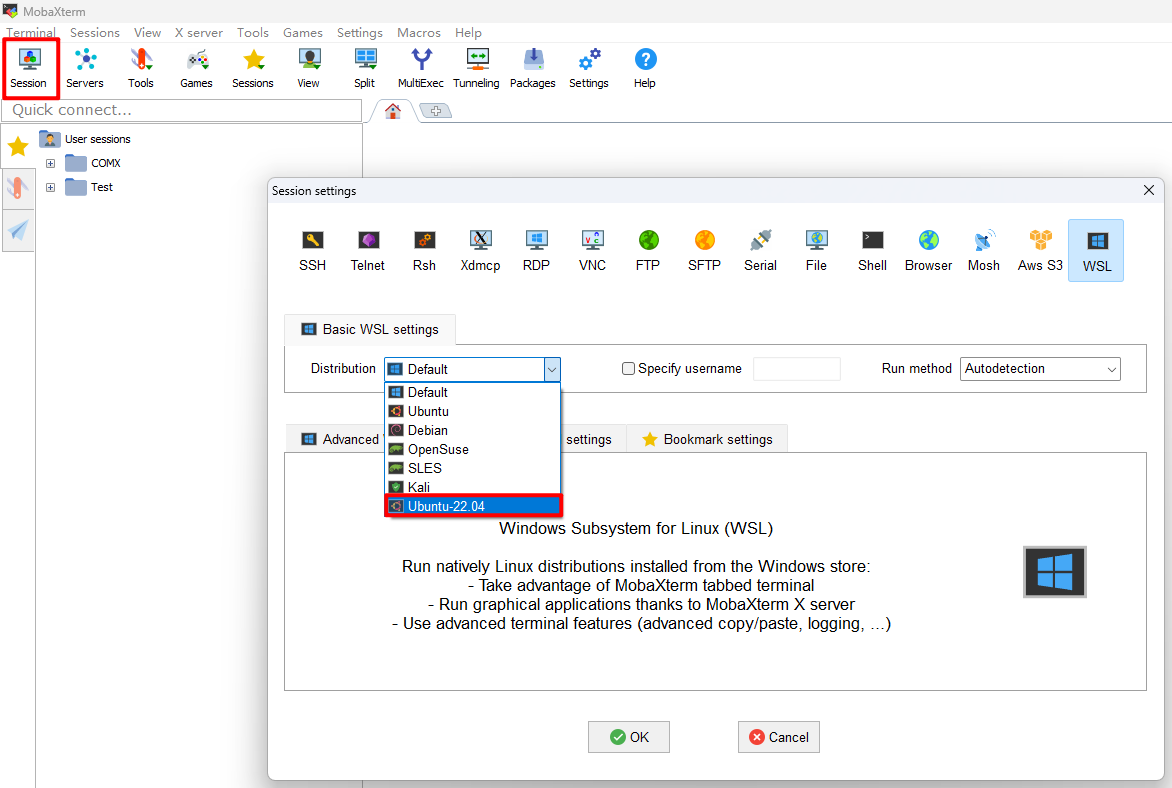
Task: Activate the MultiExec toolbar icon
Action: coord(421,68)
